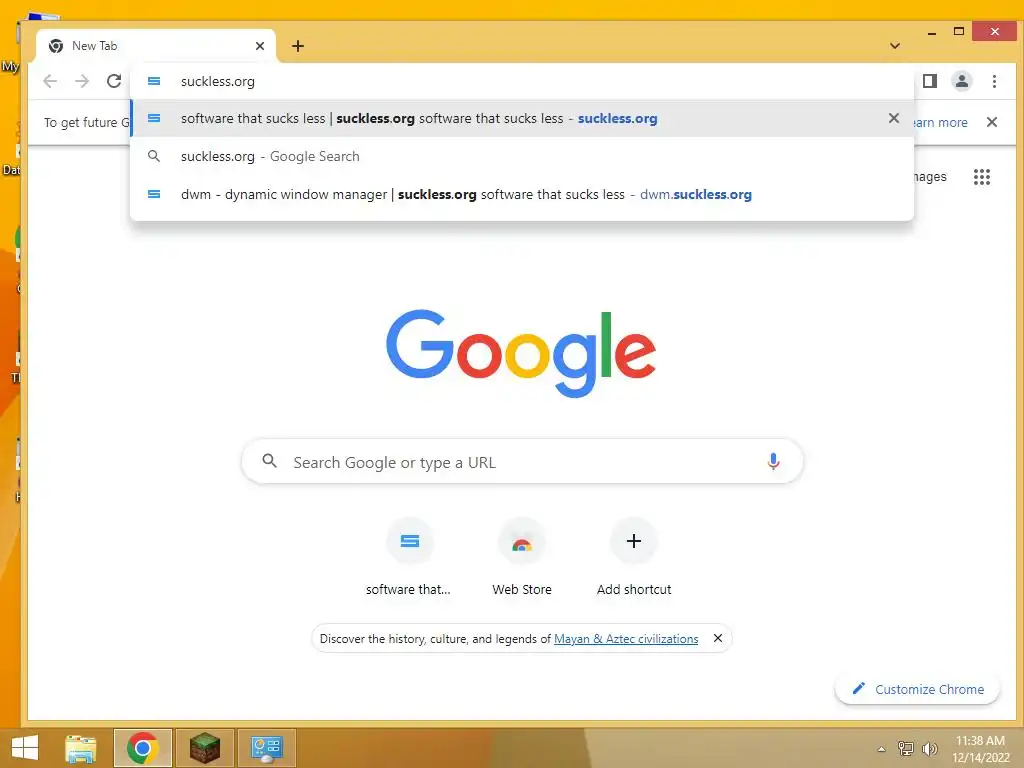Start voice search with the microphone icon
1024x768 pixels.
[773, 462]
